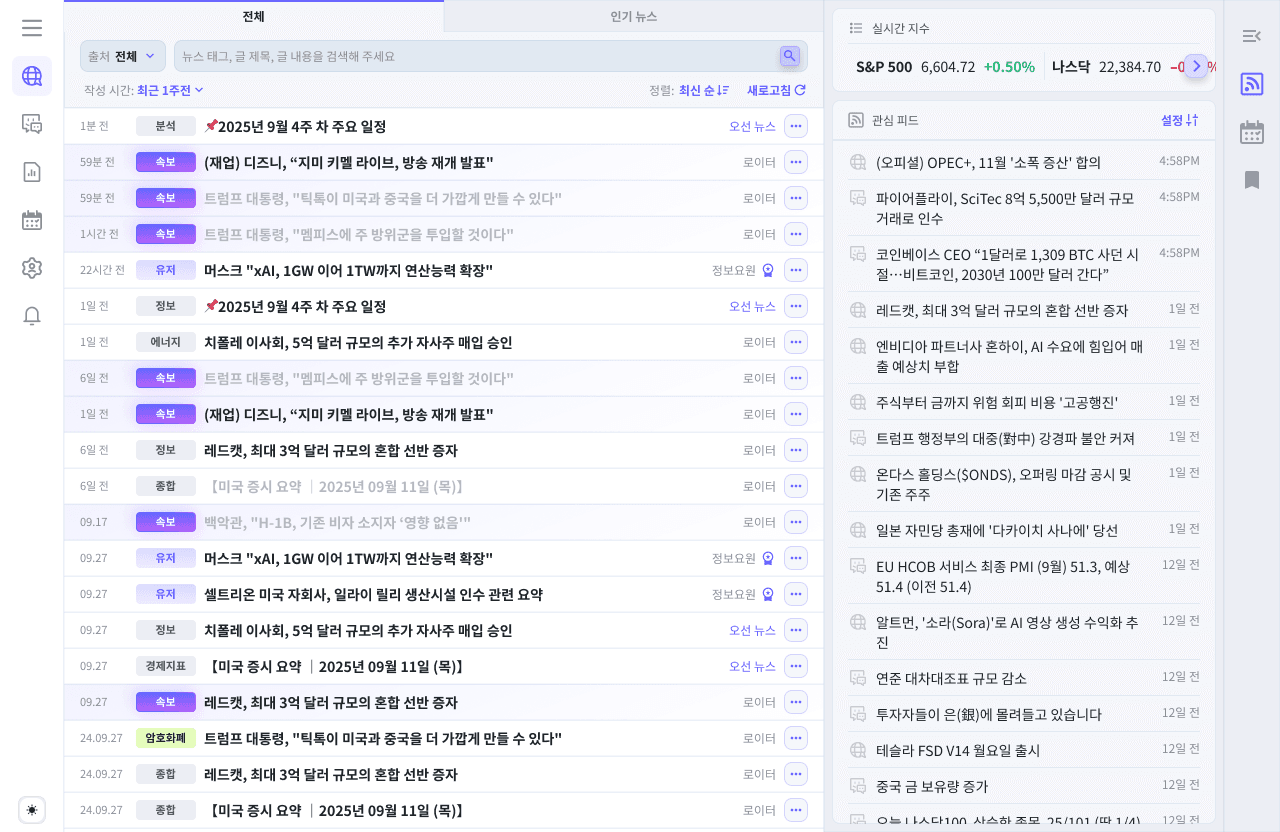Select the RSS feed icon in right rail
The width and height of the screenshot is (1280, 832).
[x=1252, y=84]
